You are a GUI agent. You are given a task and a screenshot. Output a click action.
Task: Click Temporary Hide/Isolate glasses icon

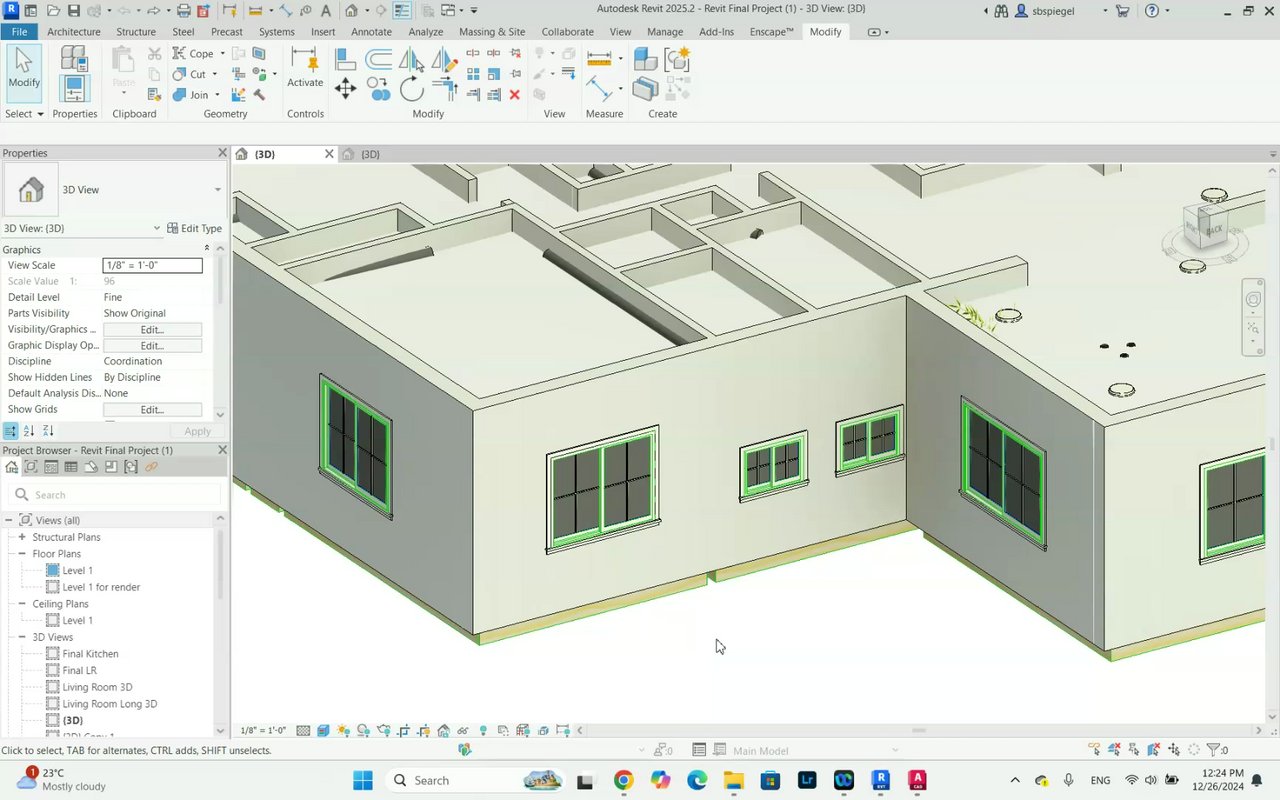(463, 731)
